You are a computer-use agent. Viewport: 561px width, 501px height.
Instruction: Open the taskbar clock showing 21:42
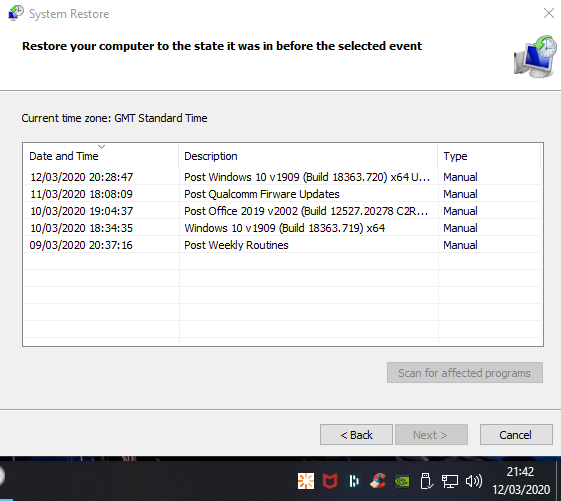[x=521, y=481]
